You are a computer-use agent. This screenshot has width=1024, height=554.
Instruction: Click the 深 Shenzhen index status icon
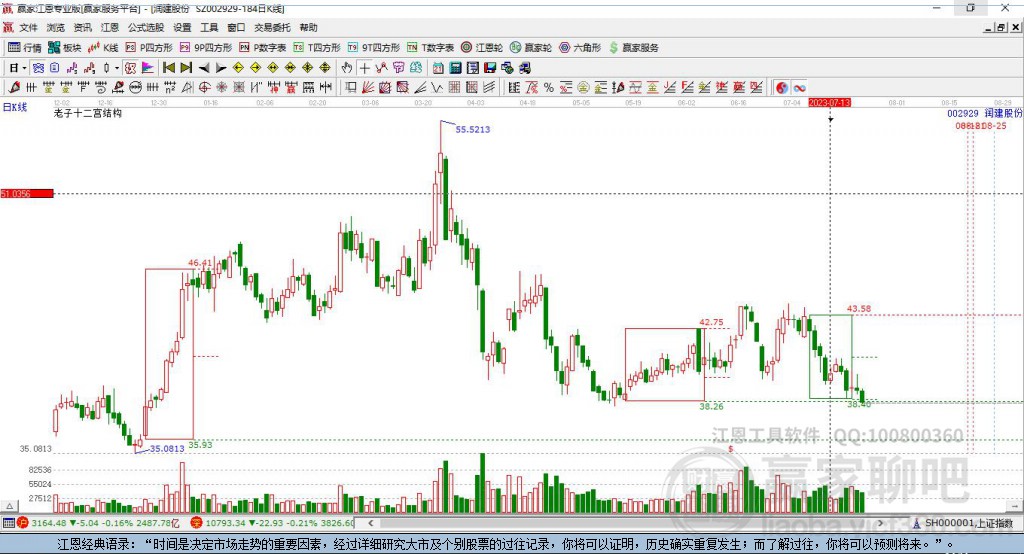click(197, 523)
